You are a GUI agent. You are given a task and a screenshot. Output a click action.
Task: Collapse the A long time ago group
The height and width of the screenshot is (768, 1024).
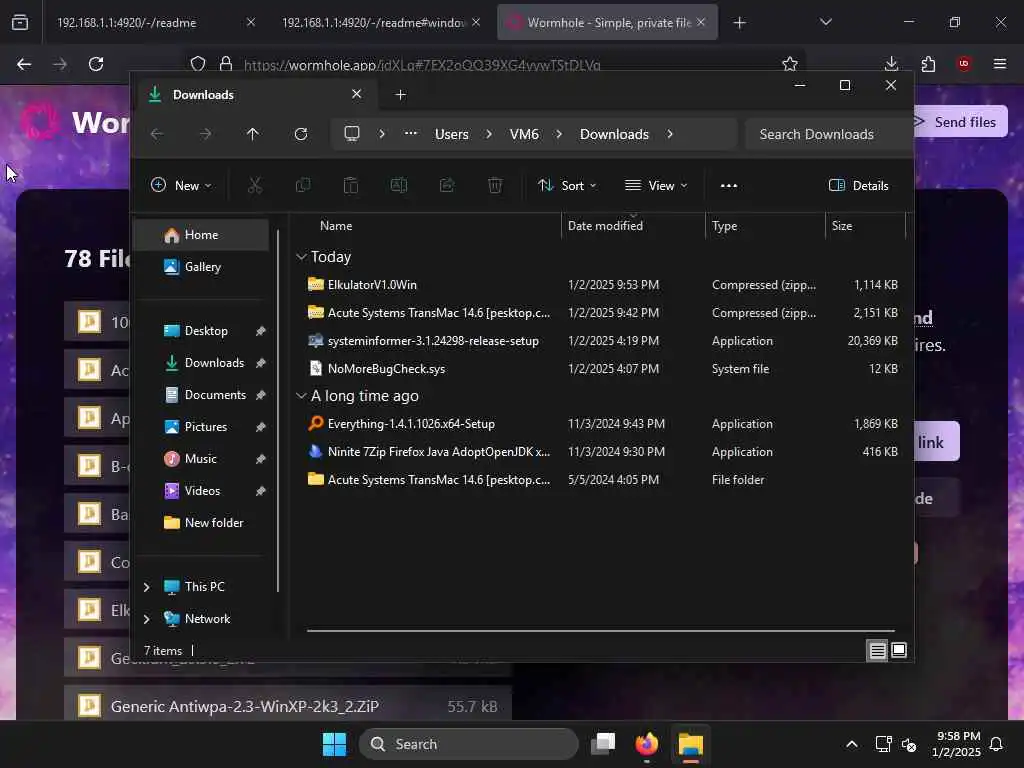(x=301, y=396)
